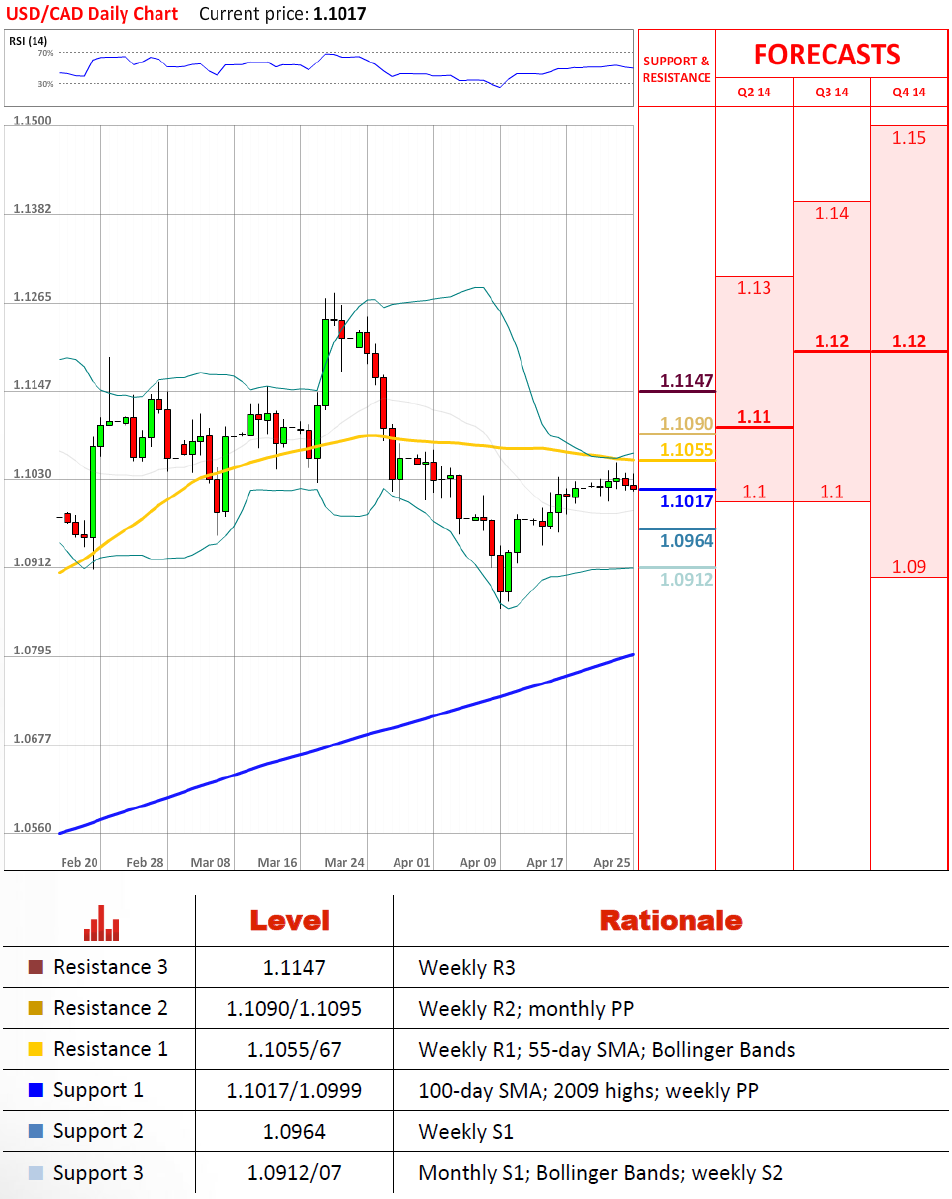Click the Resistance 1 yellow color square

(36, 1049)
